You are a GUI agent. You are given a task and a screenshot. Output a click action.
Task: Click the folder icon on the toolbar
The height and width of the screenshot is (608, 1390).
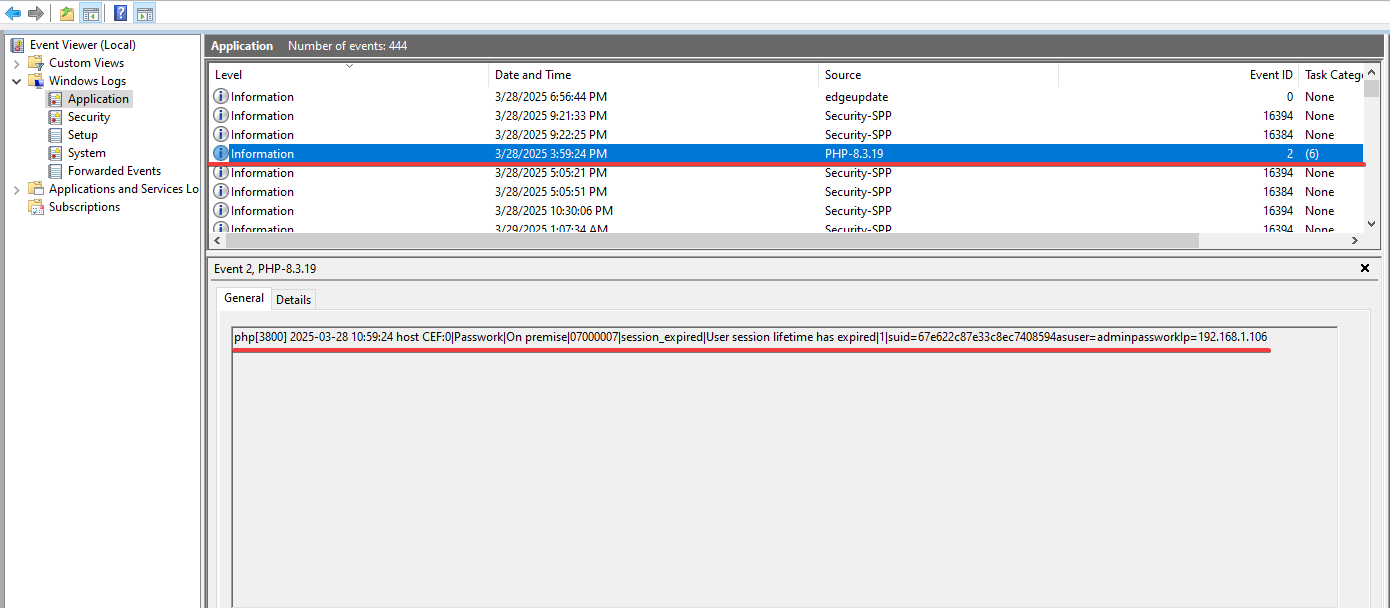coord(65,12)
